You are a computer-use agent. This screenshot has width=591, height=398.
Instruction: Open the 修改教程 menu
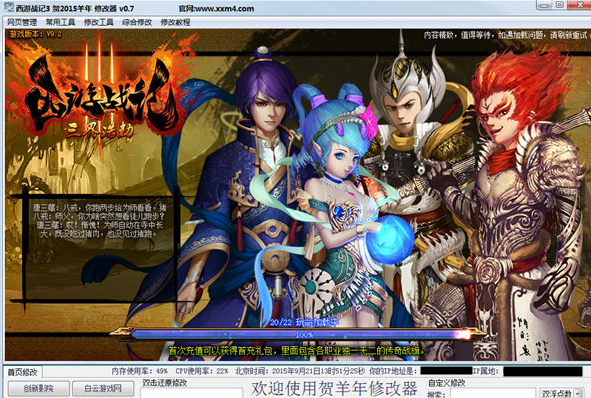(175, 22)
